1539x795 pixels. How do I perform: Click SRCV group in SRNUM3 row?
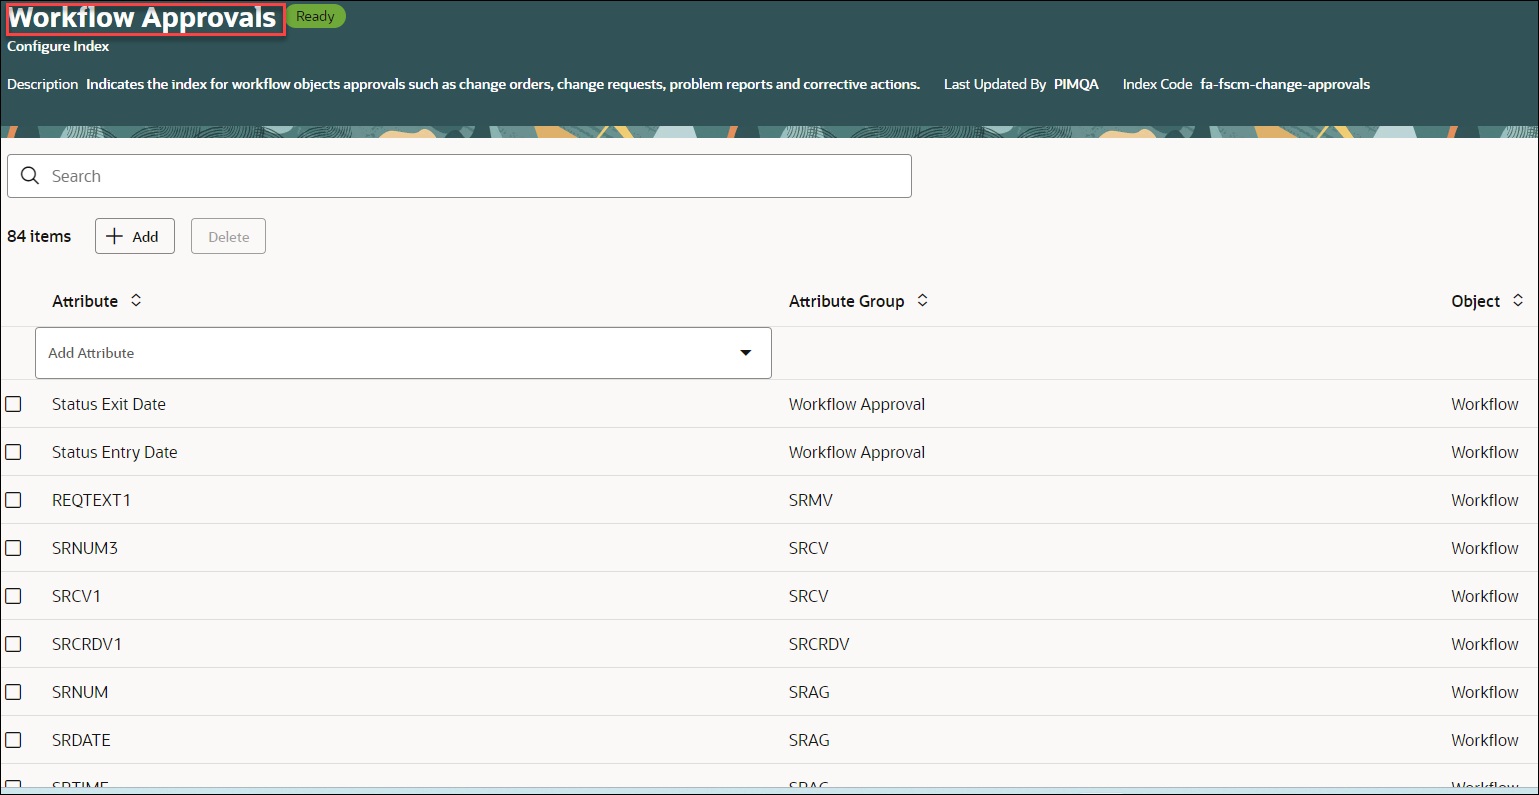click(x=809, y=548)
